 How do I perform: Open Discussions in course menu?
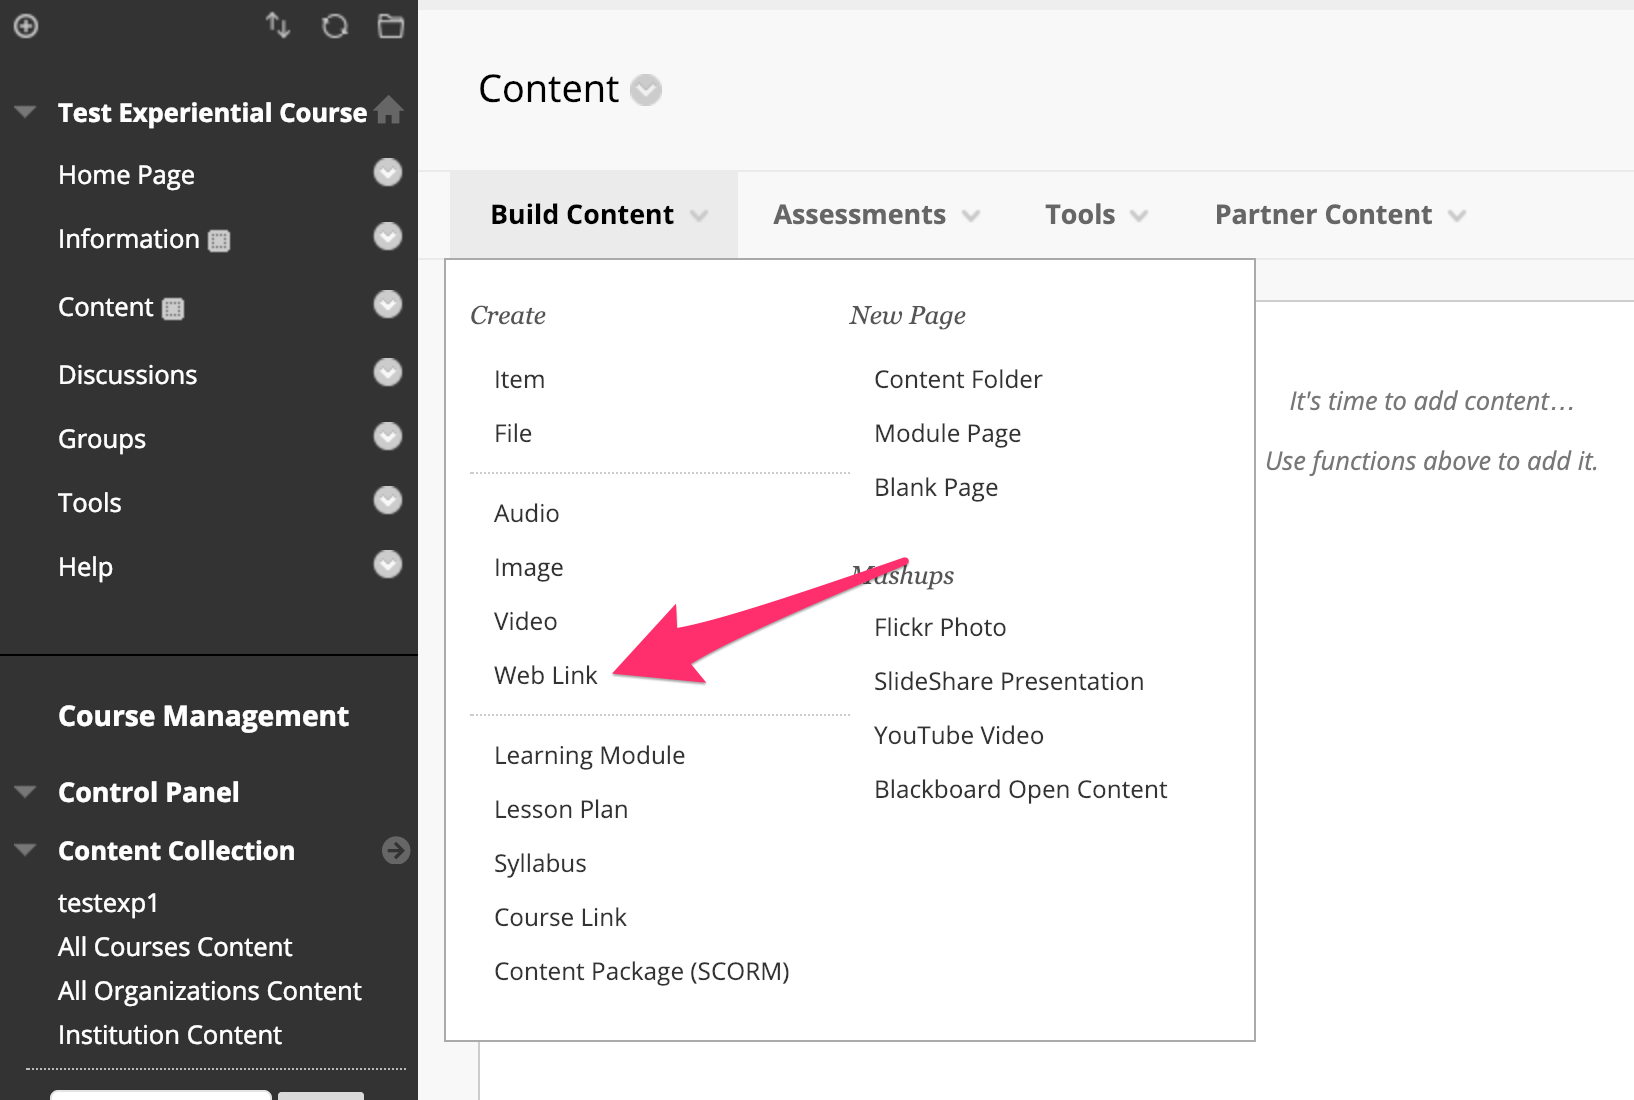coord(127,375)
